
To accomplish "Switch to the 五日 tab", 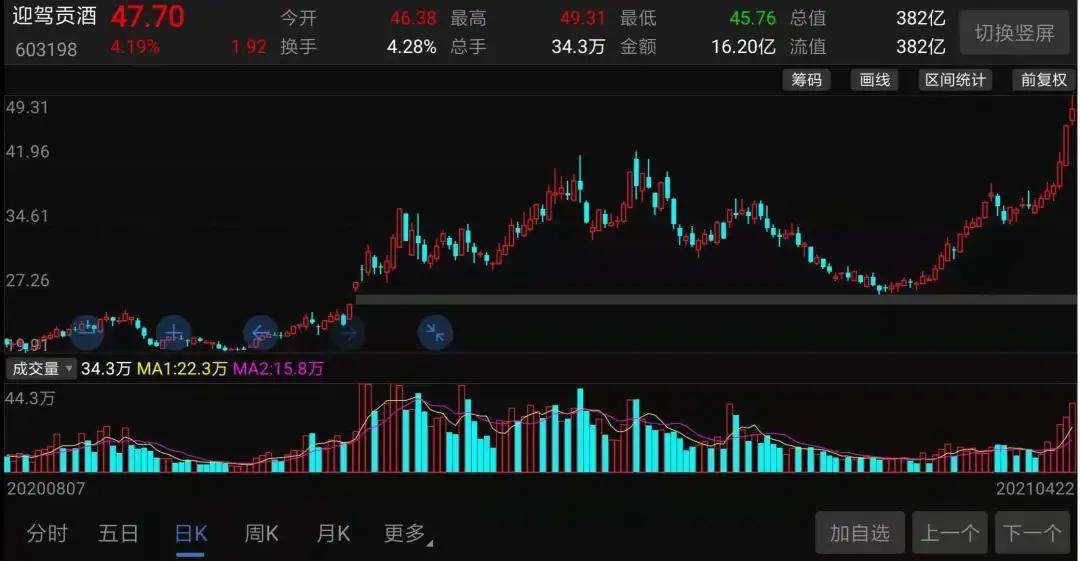I will coord(118,533).
